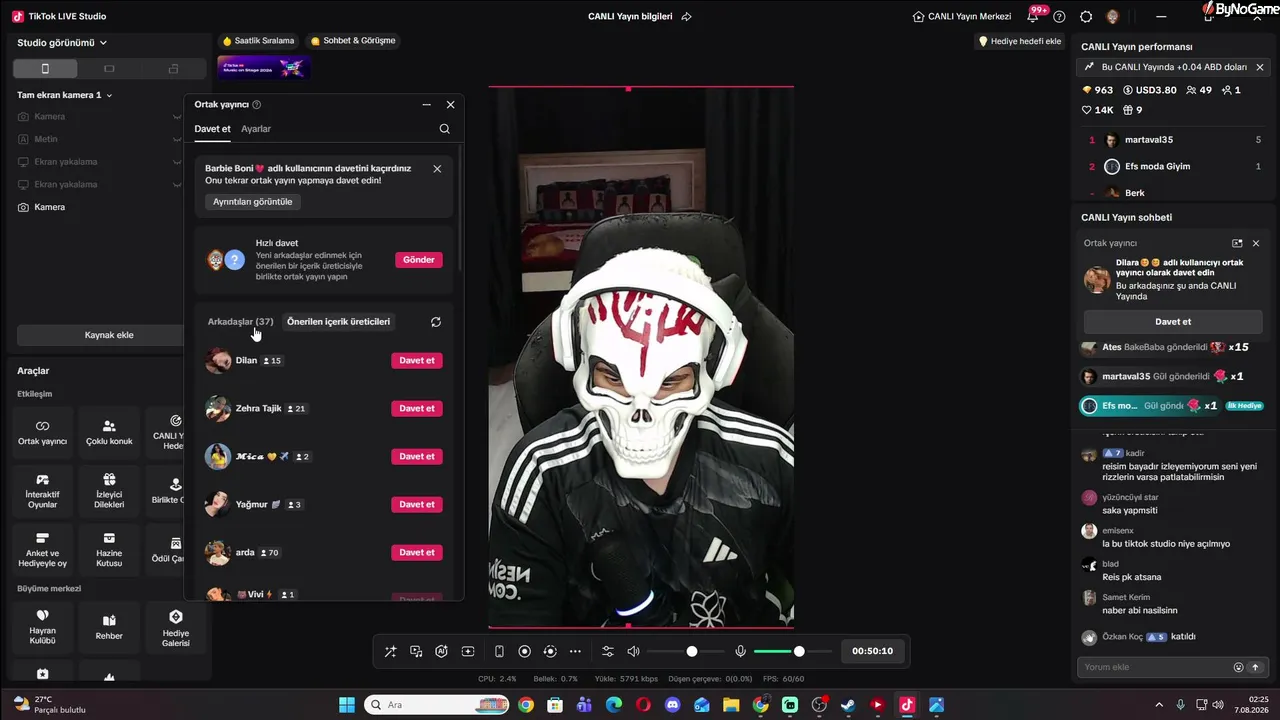Click the help icon in the title bar
This screenshot has width=1280, height=720.
1059,16
